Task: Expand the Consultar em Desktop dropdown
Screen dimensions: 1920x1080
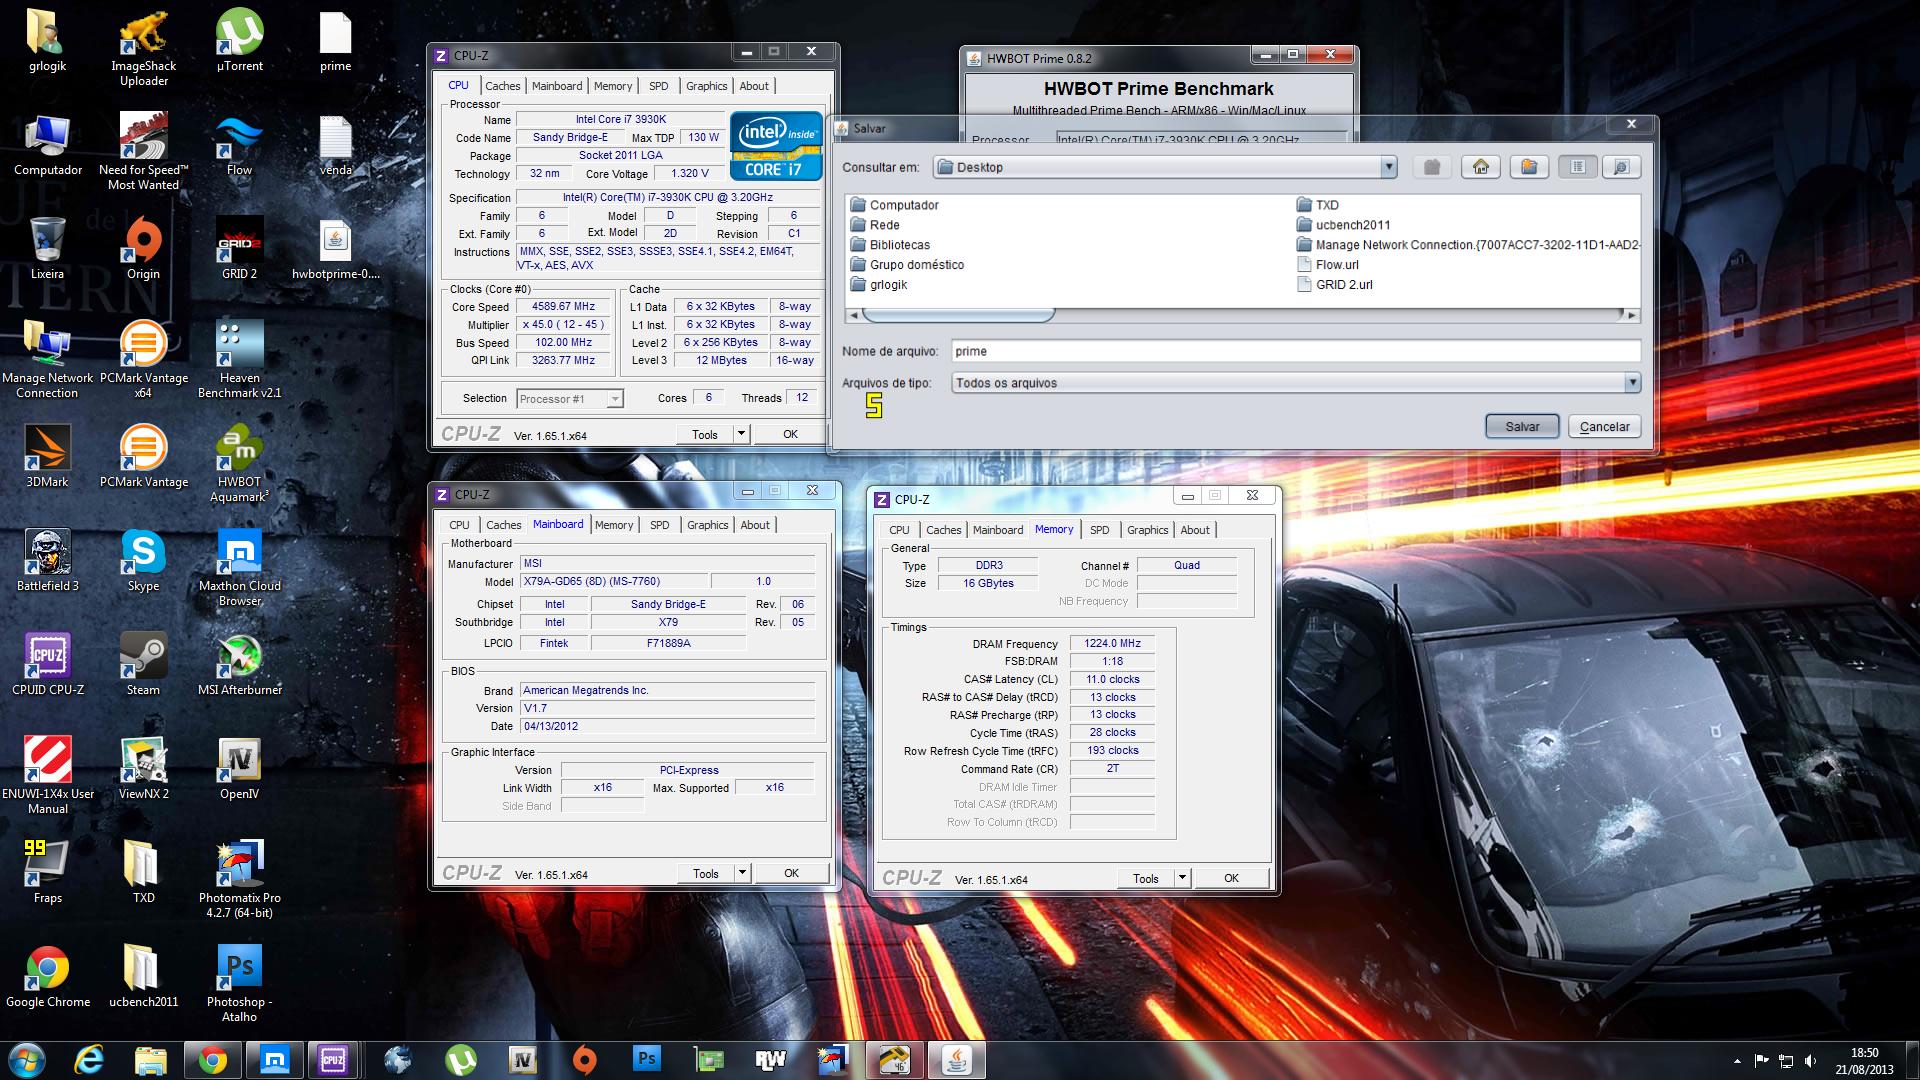Action: 1388,167
